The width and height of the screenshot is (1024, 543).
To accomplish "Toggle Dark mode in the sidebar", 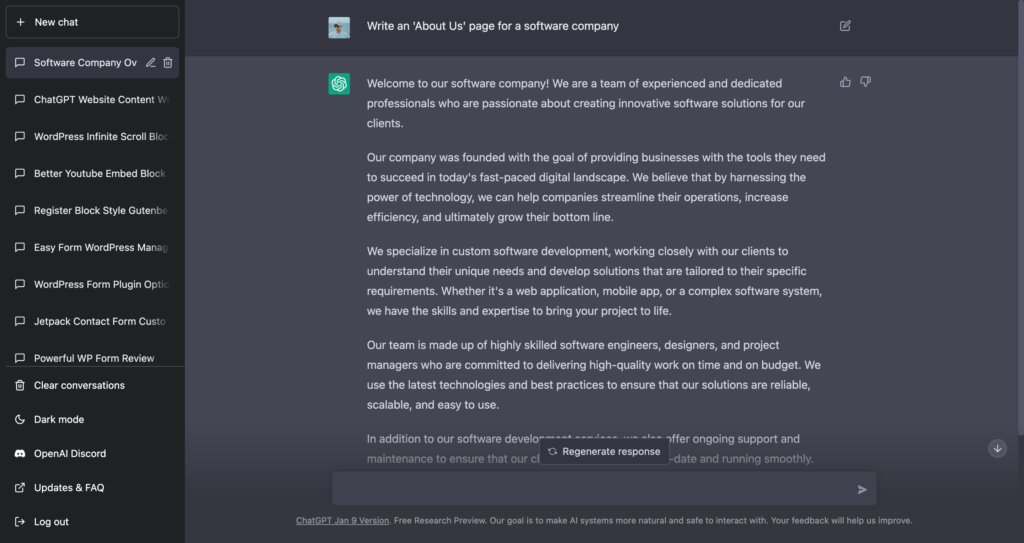I will click(92, 420).
